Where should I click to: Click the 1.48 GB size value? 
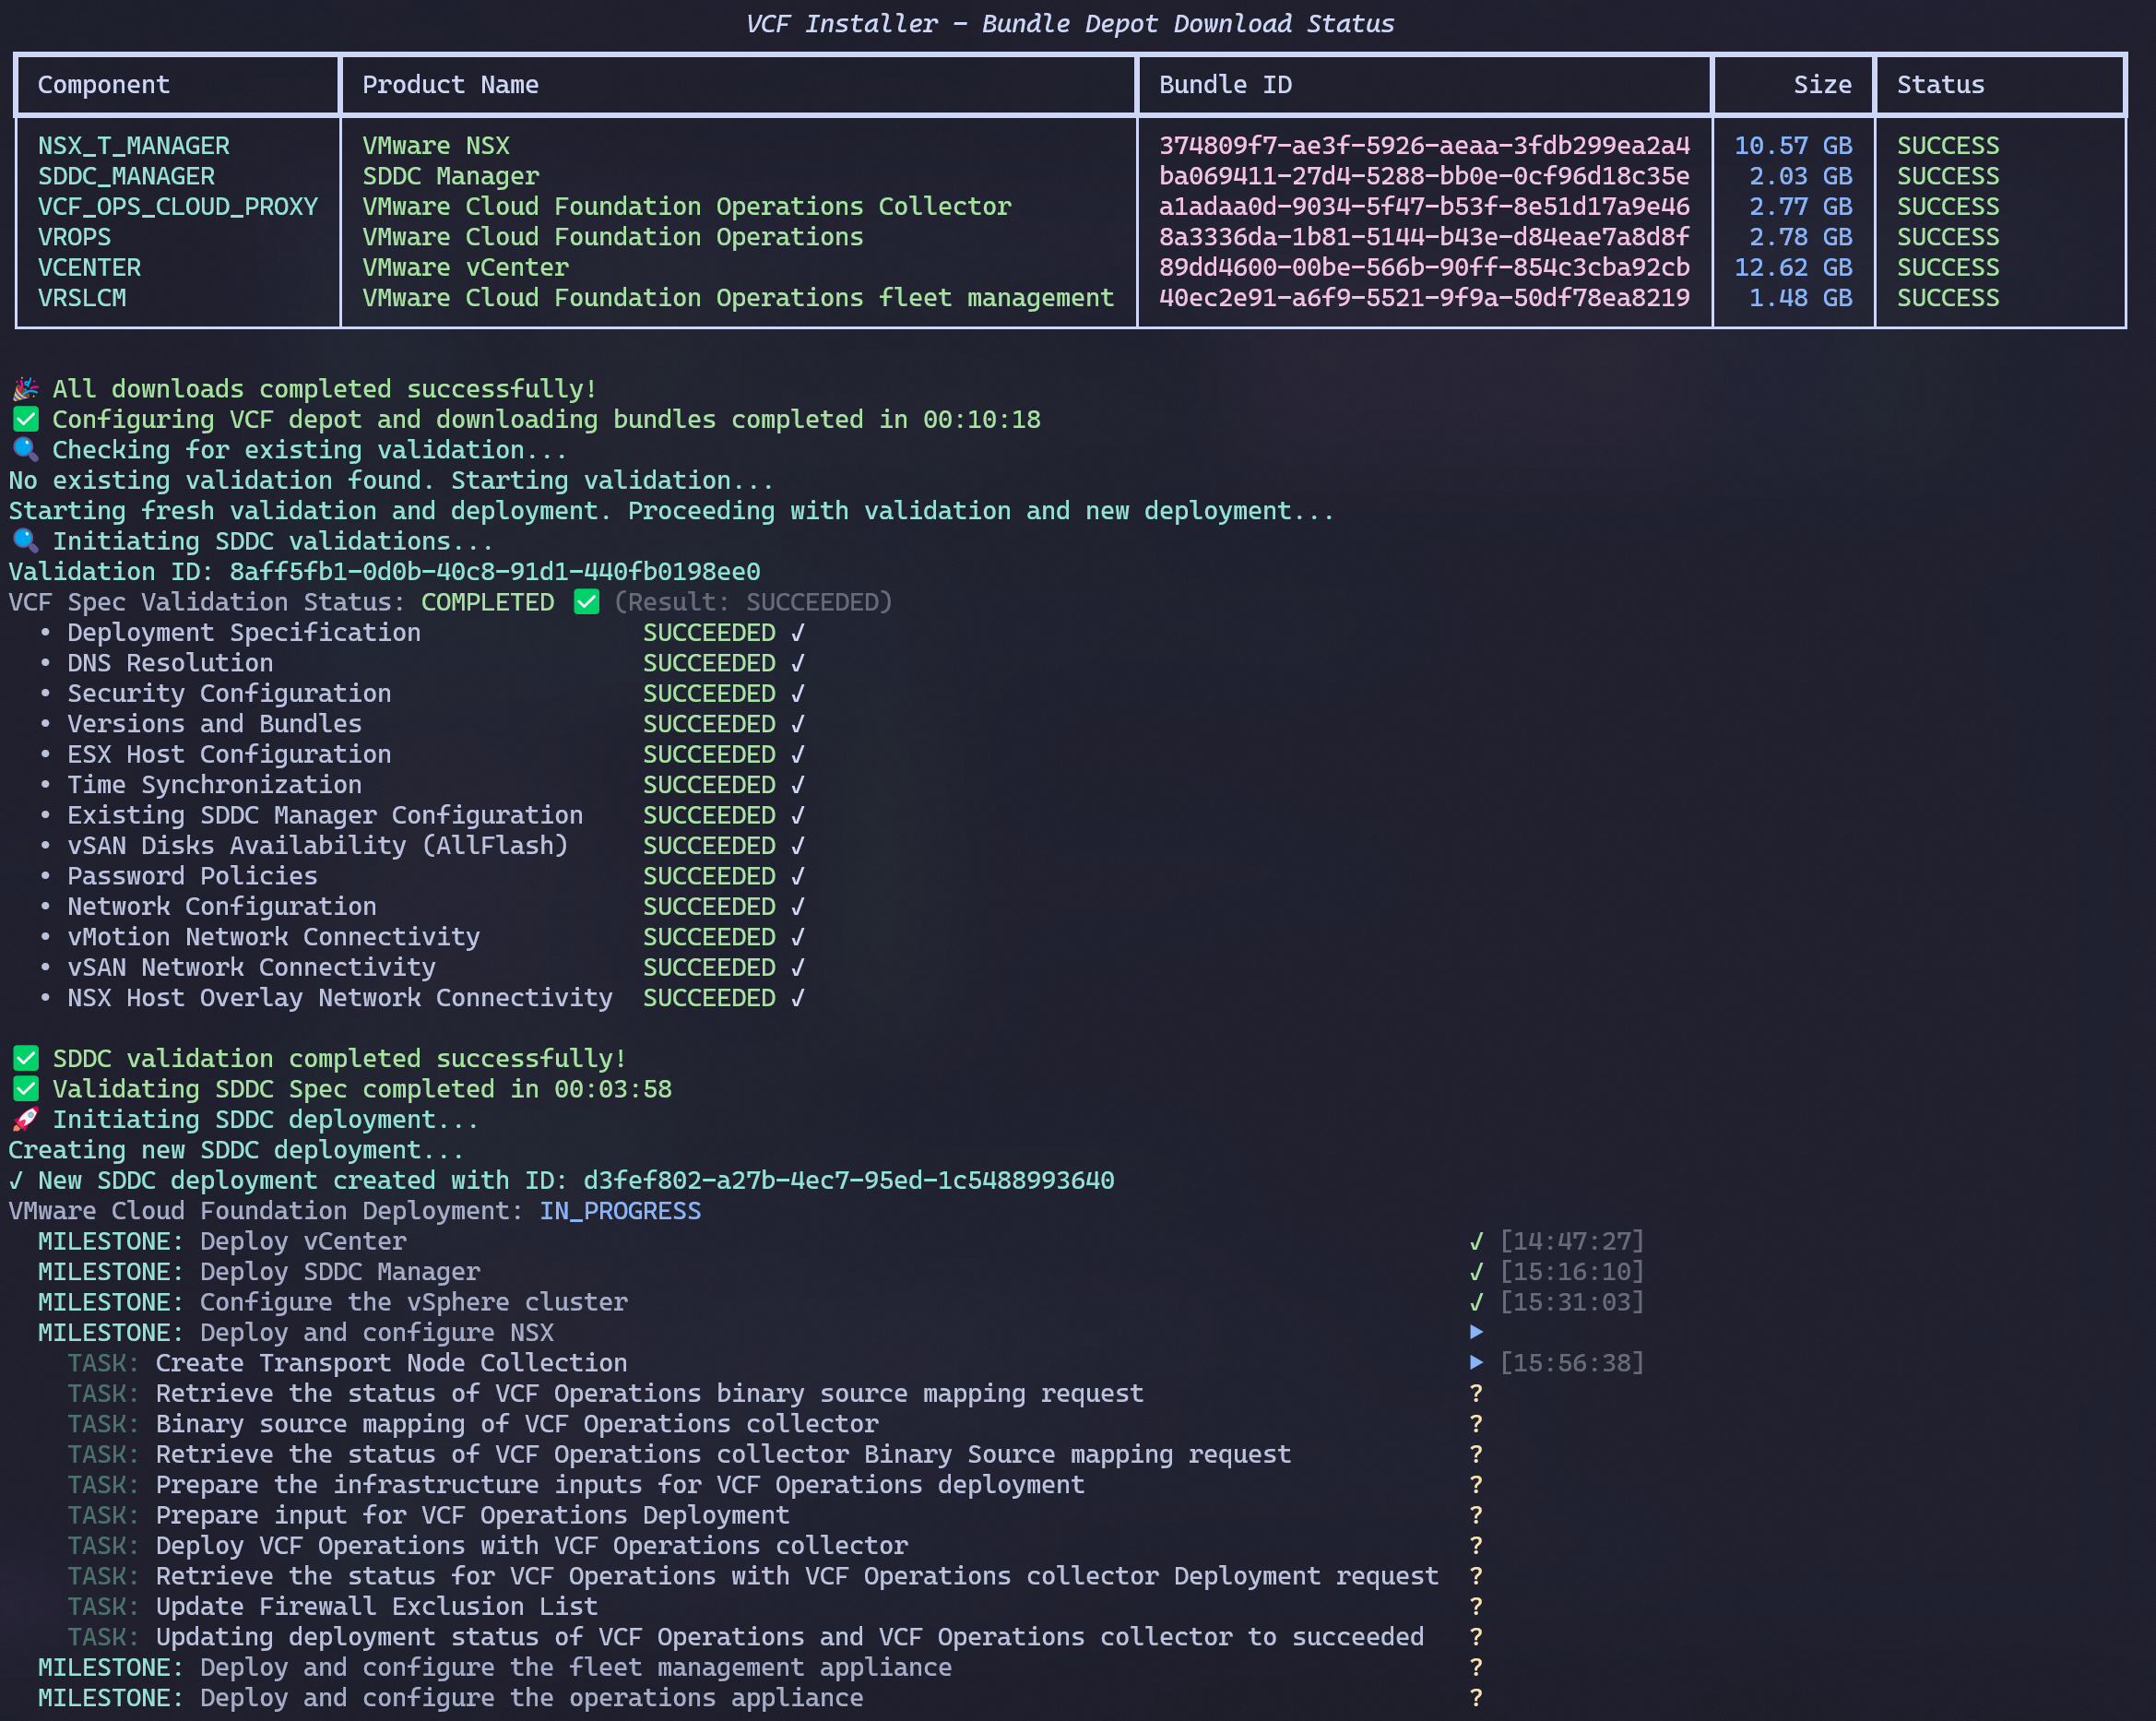(1800, 298)
